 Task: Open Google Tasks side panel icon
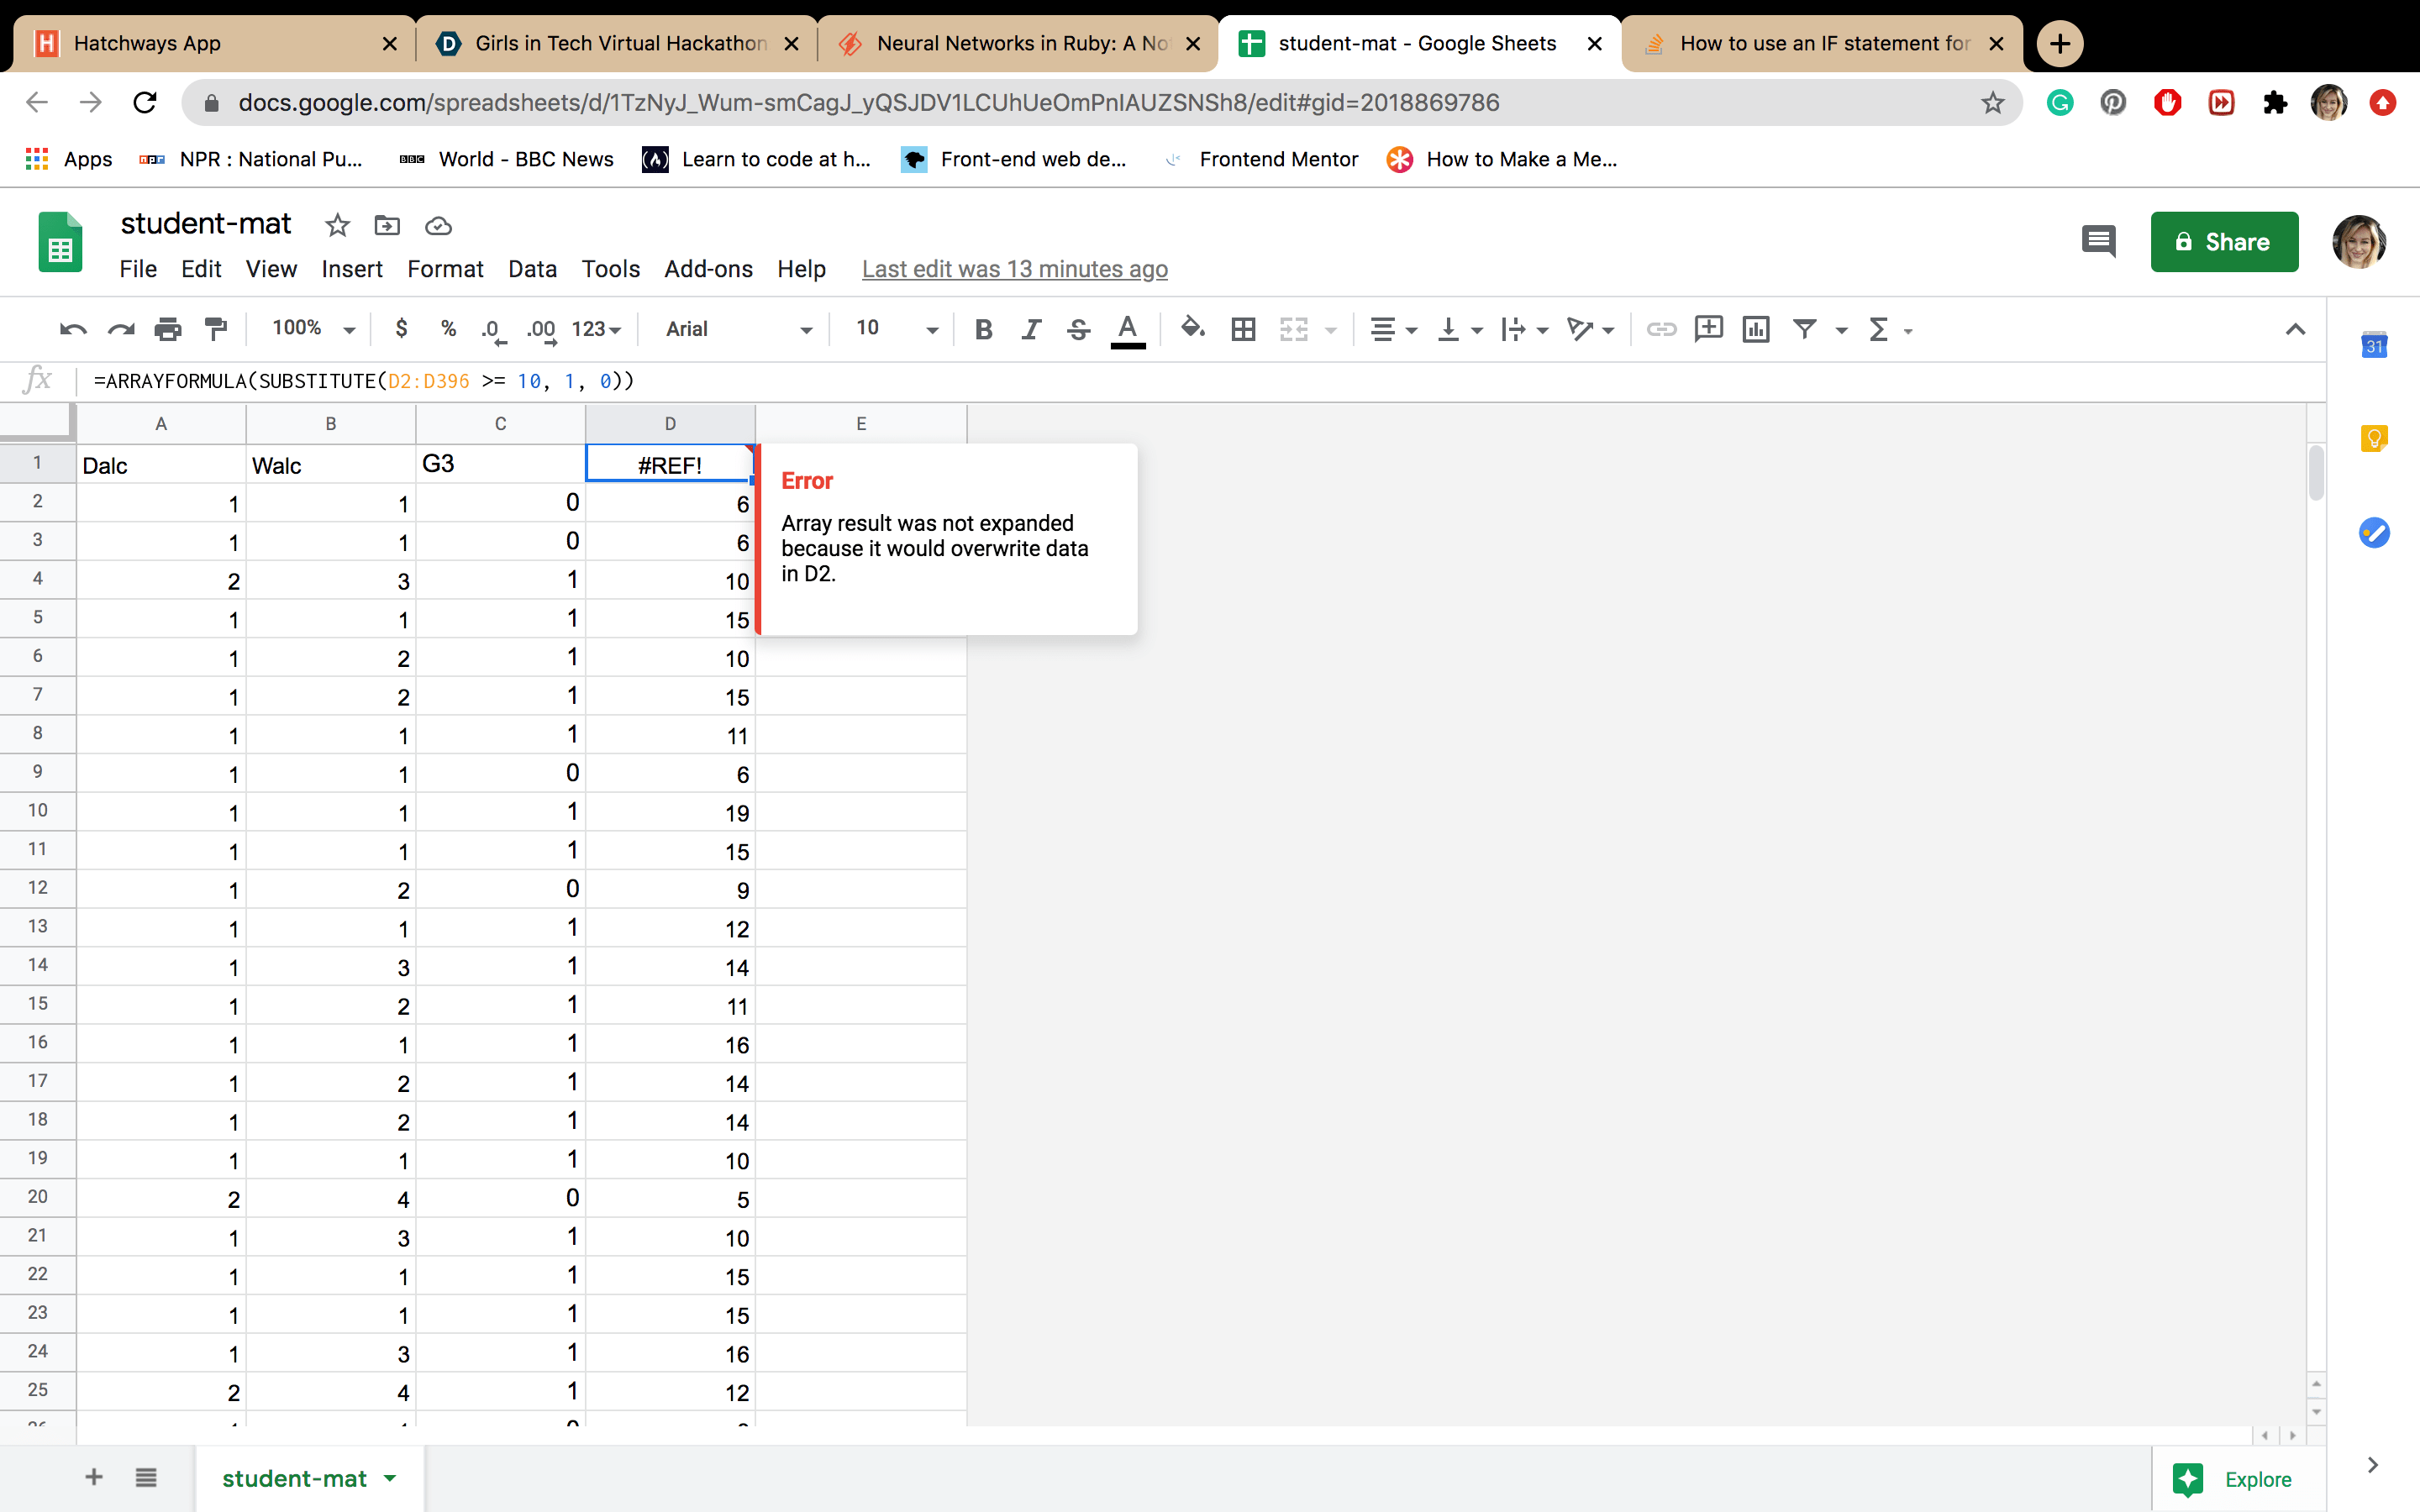click(x=2374, y=532)
